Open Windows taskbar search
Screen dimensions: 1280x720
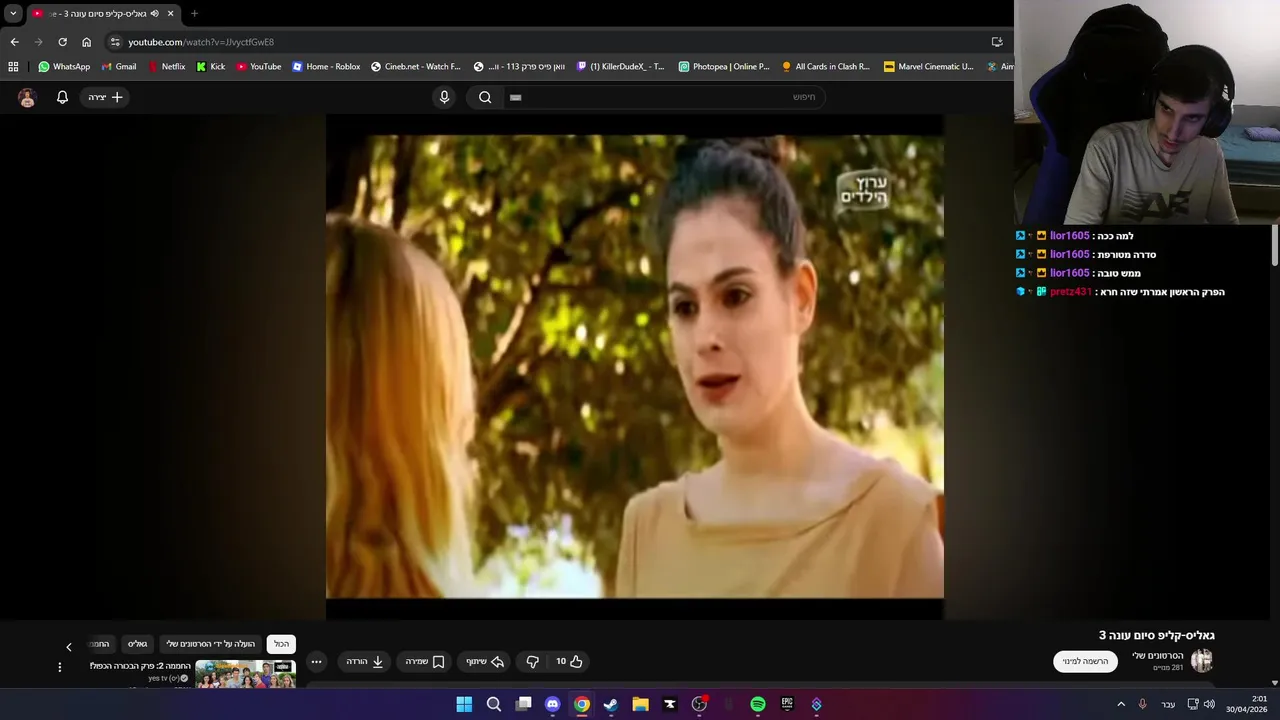493,704
